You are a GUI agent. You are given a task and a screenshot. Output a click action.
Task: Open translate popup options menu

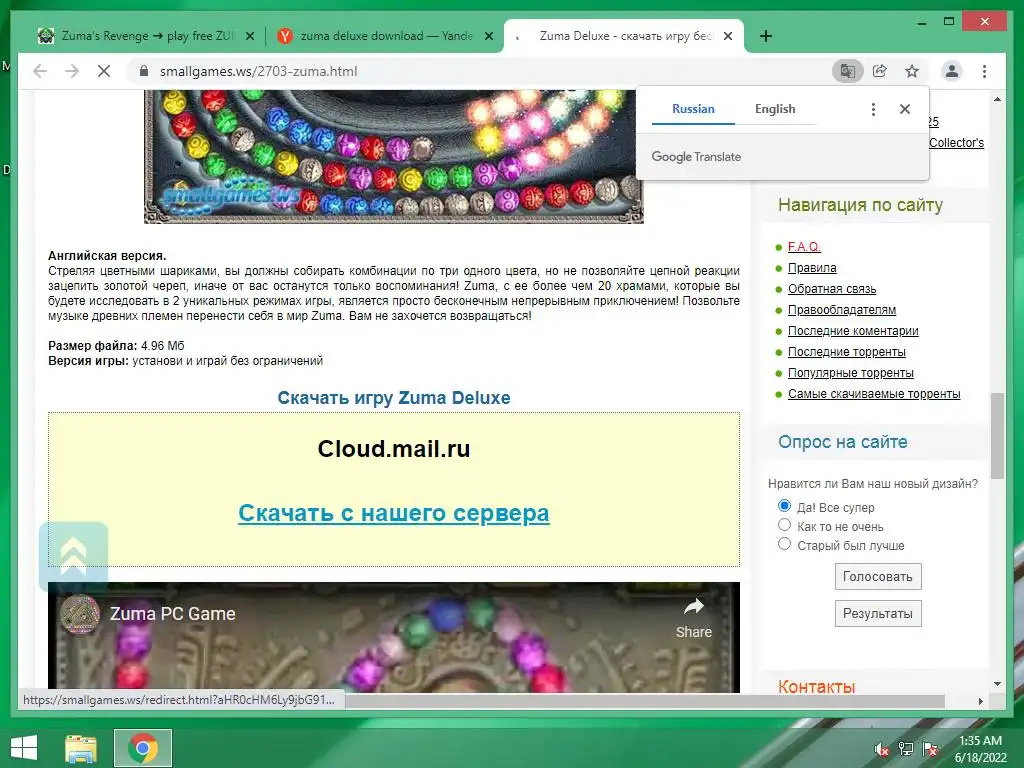(x=873, y=109)
